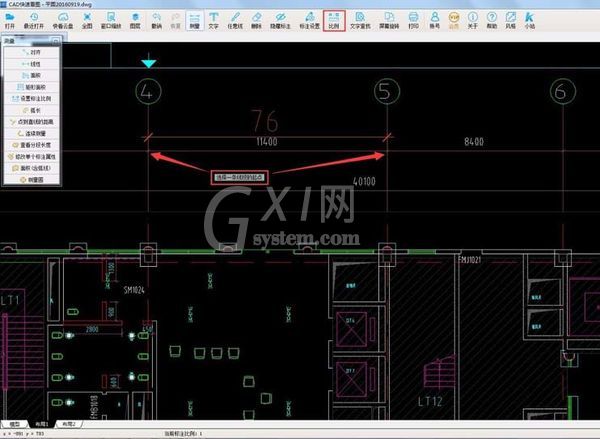
Task: Toggle the 测量 measure toolbar button
Action: pyautogui.click(x=194, y=20)
